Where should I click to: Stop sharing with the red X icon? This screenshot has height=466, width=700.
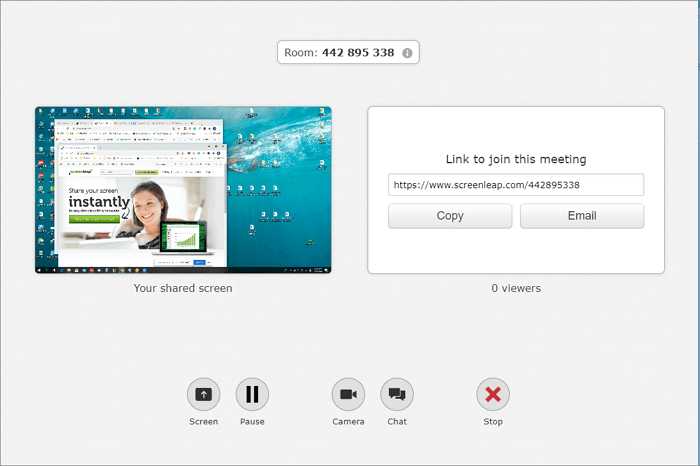[x=493, y=395]
